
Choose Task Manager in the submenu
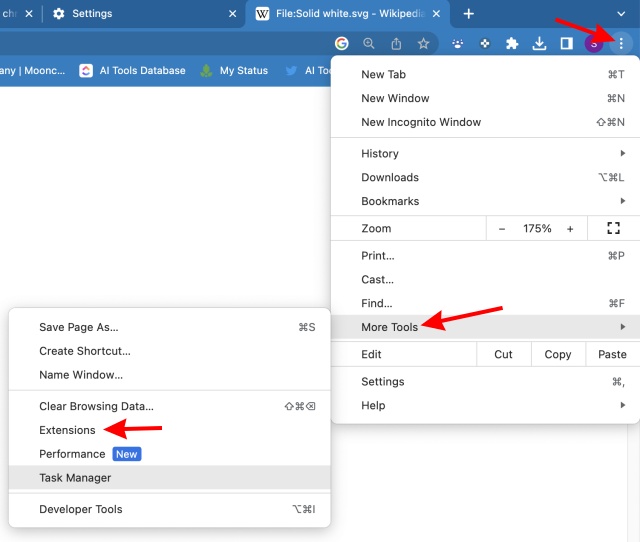(x=75, y=478)
